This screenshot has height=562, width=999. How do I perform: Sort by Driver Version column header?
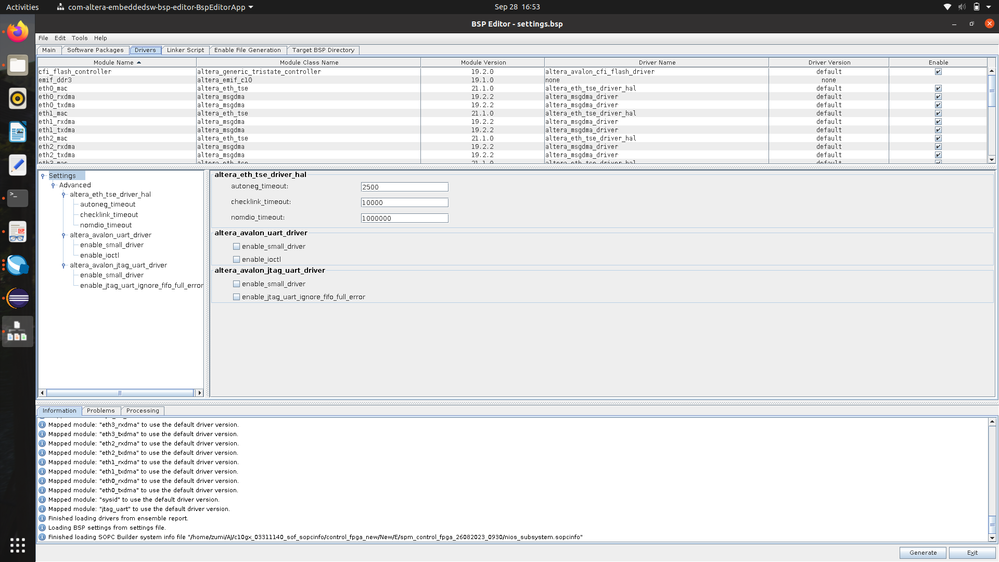[829, 62]
